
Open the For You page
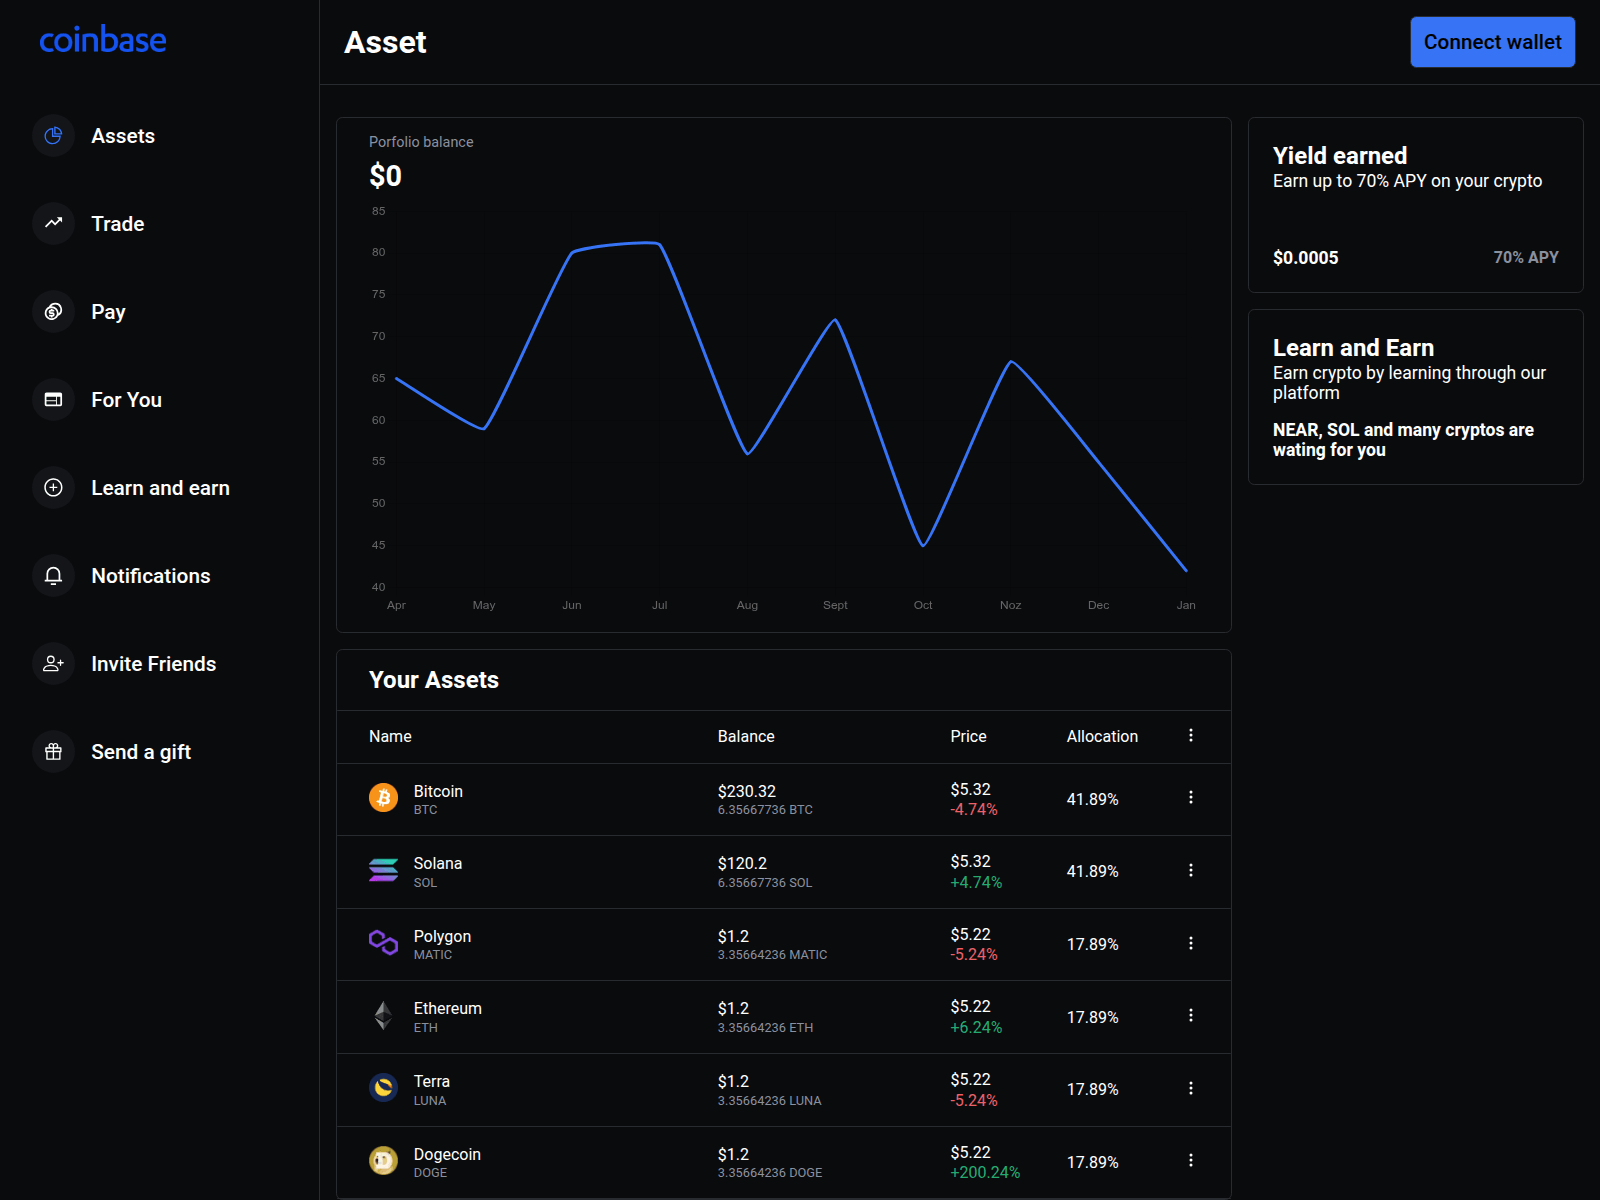coord(126,400)
